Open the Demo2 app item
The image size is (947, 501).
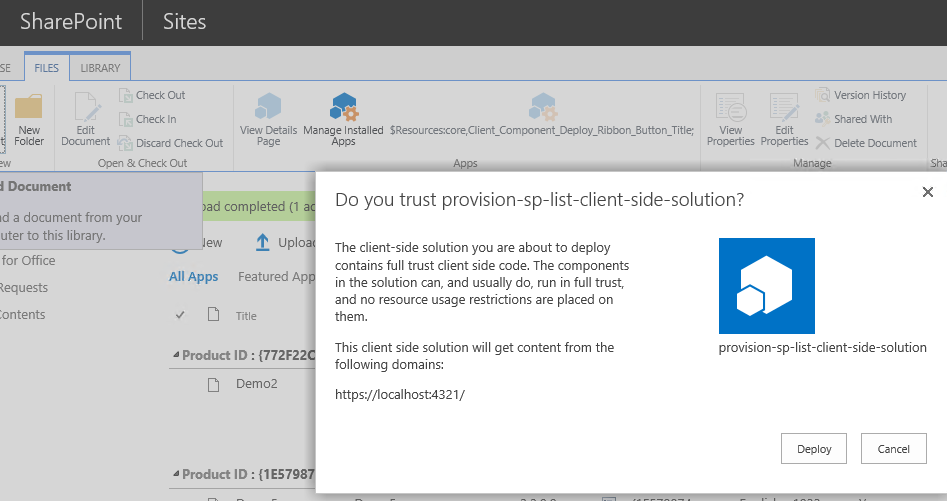point(257,384)
